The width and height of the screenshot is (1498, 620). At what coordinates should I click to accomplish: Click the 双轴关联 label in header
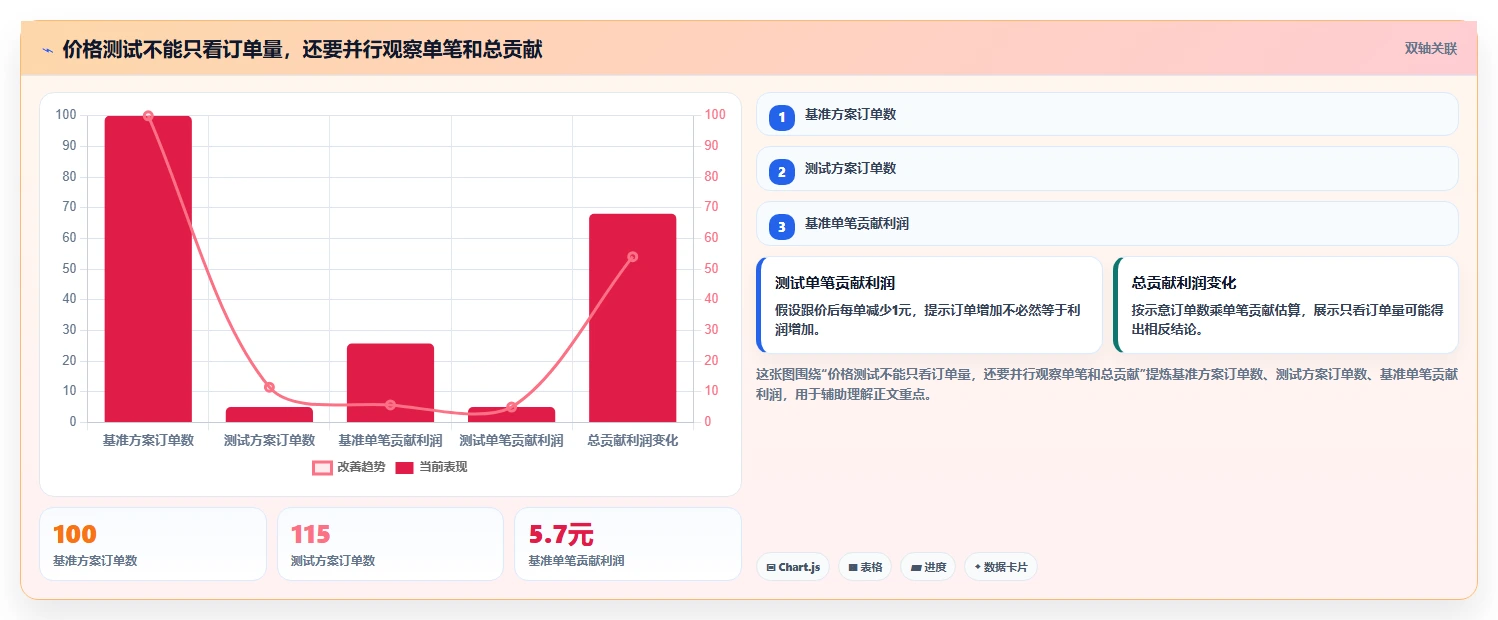(x=1430, y=48)
